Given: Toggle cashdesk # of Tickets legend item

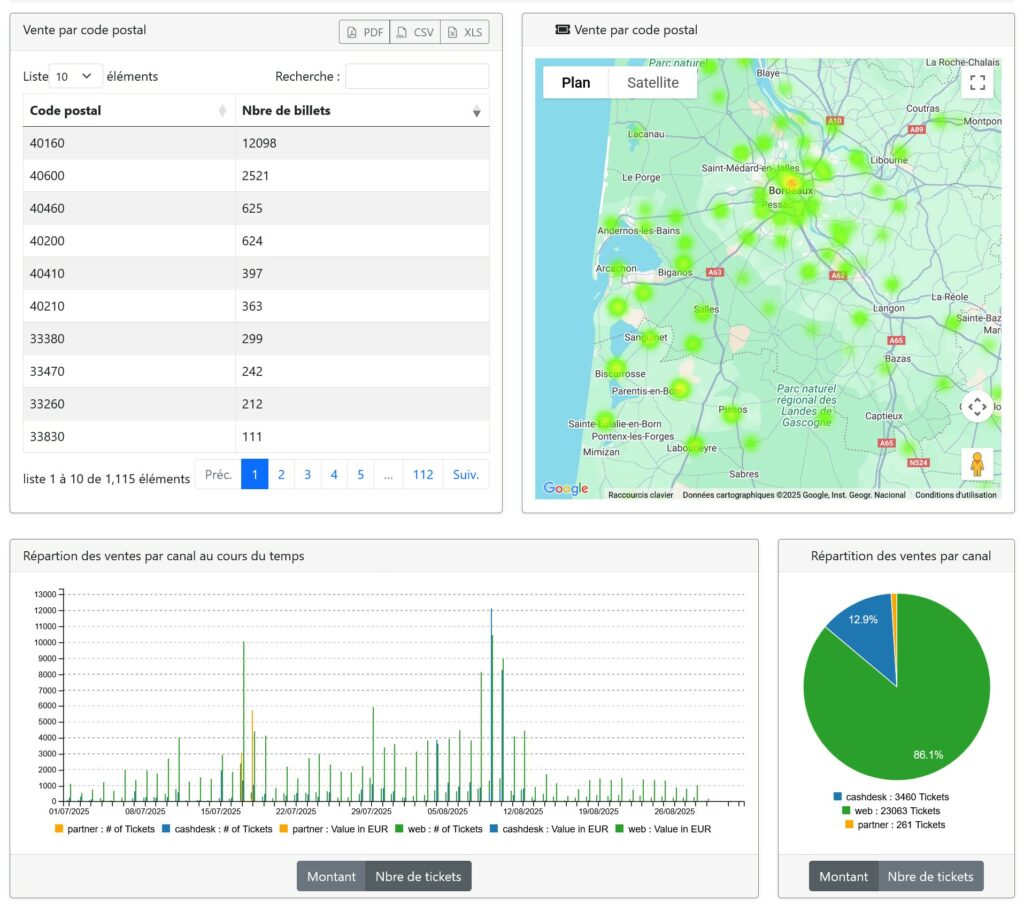Looking at the screenshot, I should pyautogui.click(x=217, y=829).
